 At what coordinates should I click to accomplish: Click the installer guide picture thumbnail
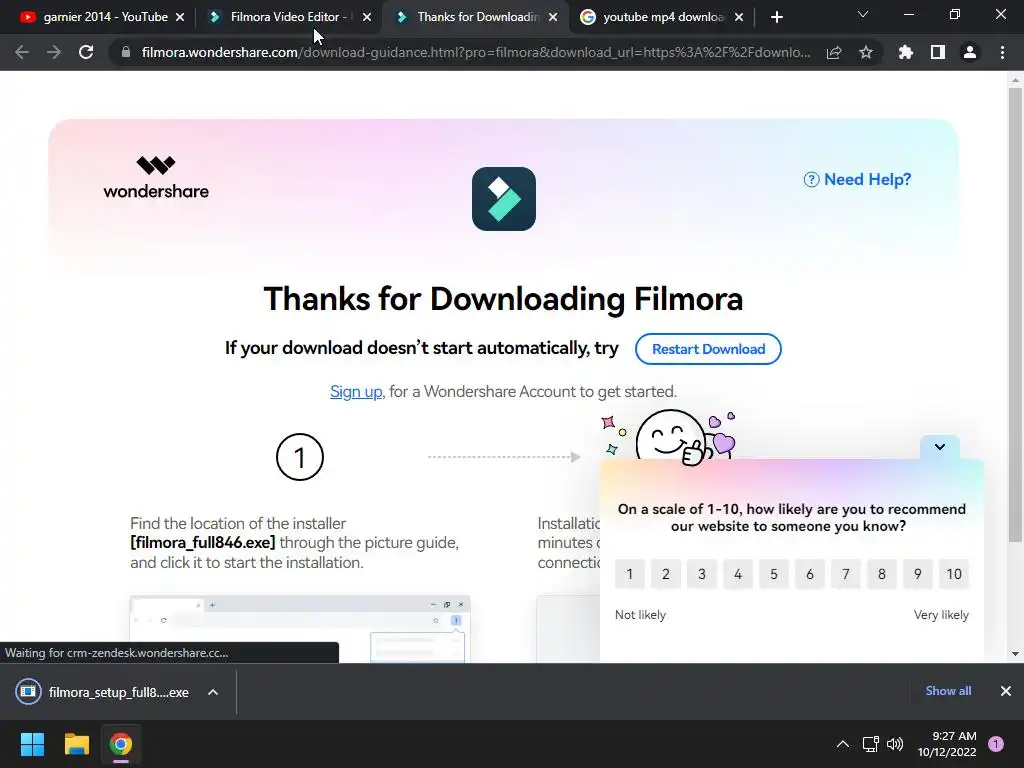click(300, 628)
